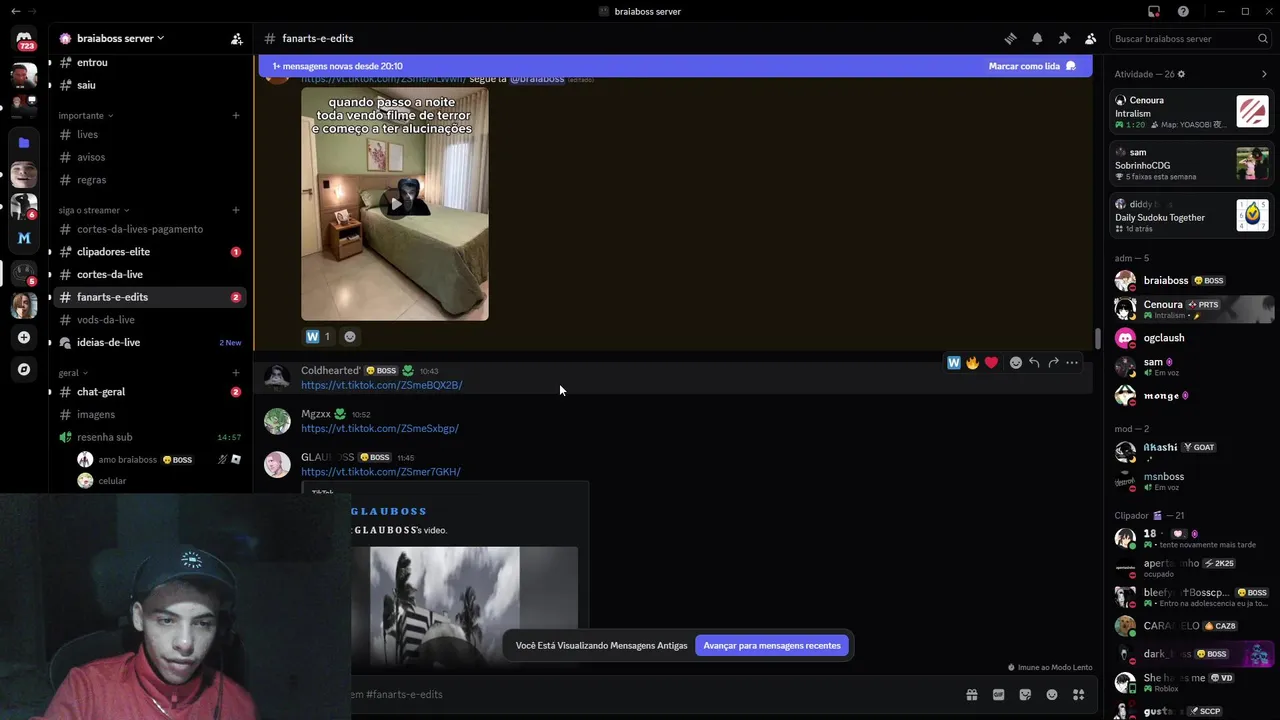Open Discover servers compass icon
Screen dimensions: 1280x720
coord(24,369)
